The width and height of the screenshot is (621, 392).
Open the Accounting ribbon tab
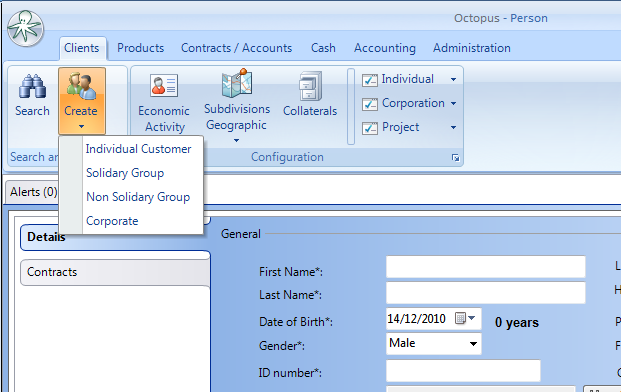(x=385, y=48)
